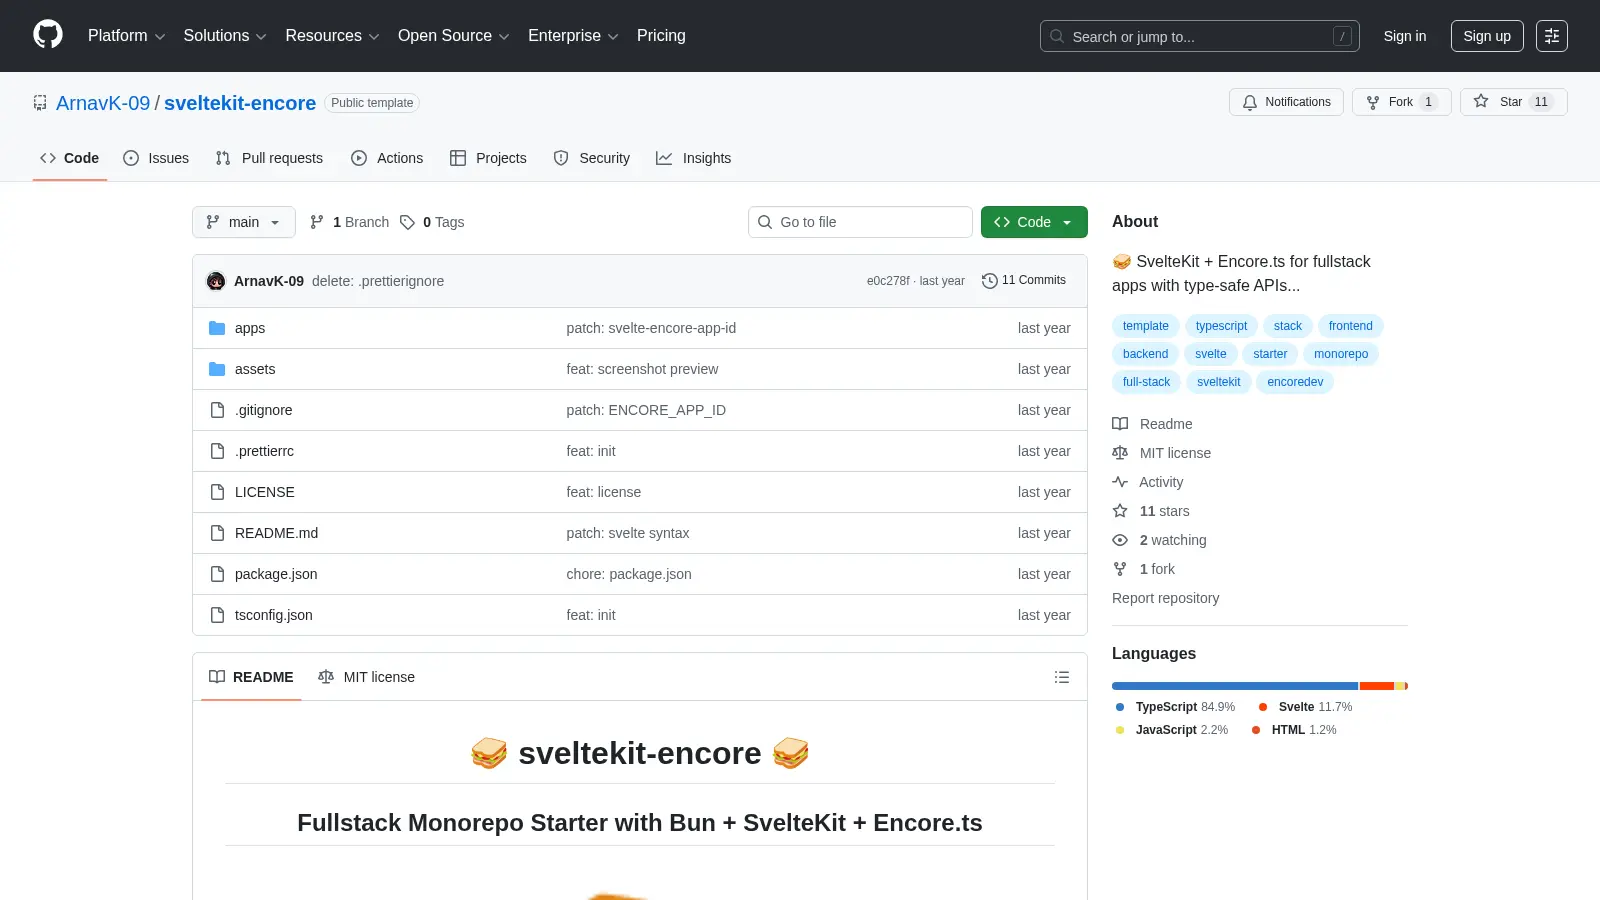Open the Insights tab
Viewport: 1600px width, 900px height.
click(x=694, y=158)
